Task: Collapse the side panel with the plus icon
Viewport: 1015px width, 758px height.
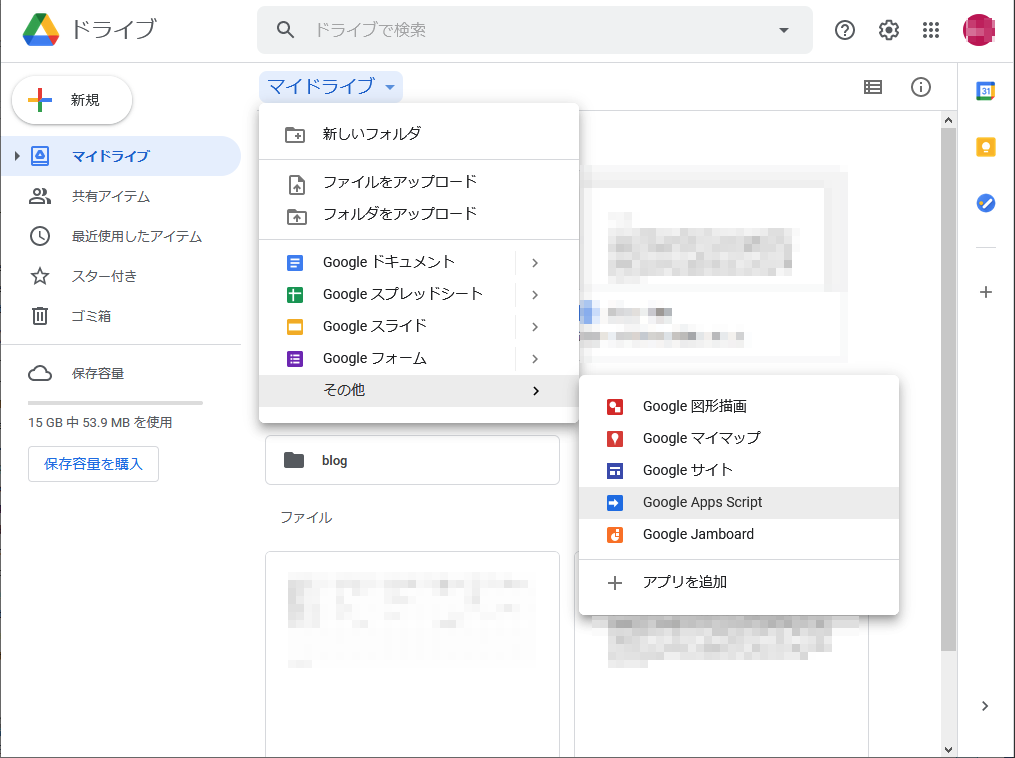Action: (x=985, y=292)
